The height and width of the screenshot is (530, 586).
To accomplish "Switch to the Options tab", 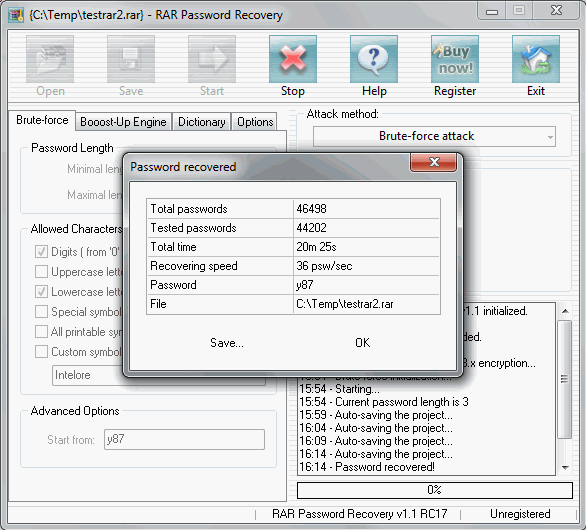I will [255, 122].
